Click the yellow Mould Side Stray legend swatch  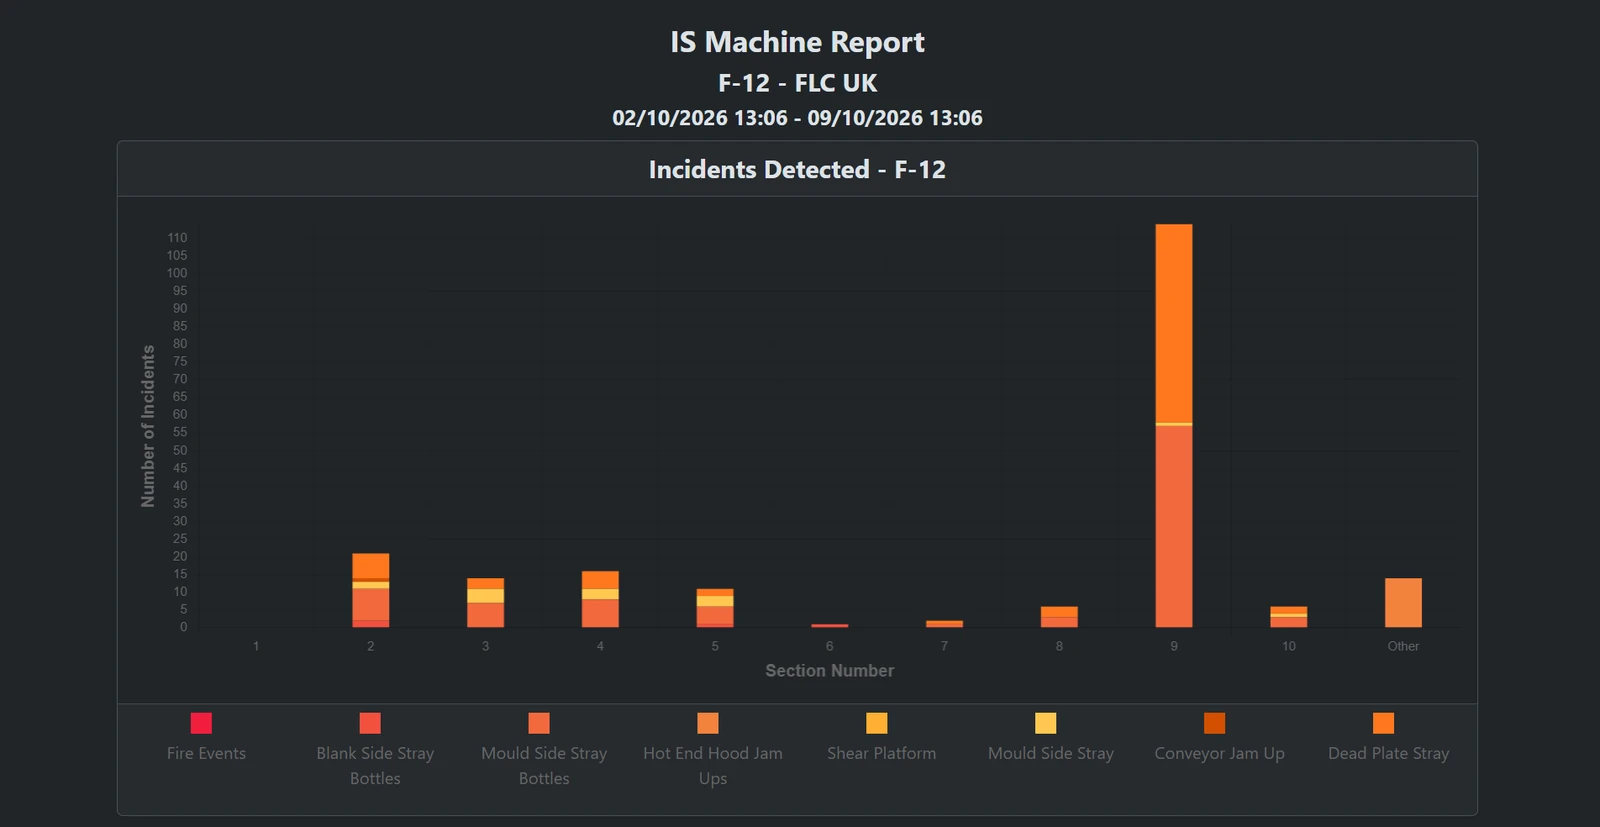(1046, 723)
